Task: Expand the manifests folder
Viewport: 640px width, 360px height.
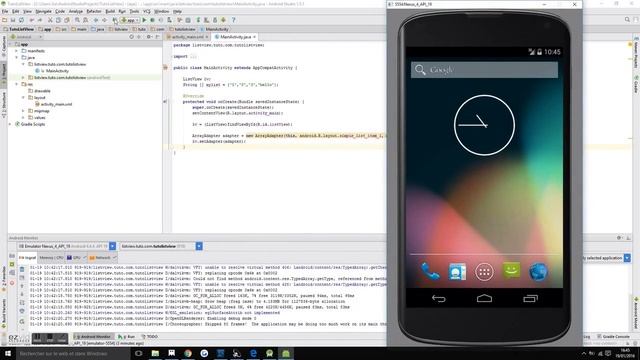Action: pos(17,51)
